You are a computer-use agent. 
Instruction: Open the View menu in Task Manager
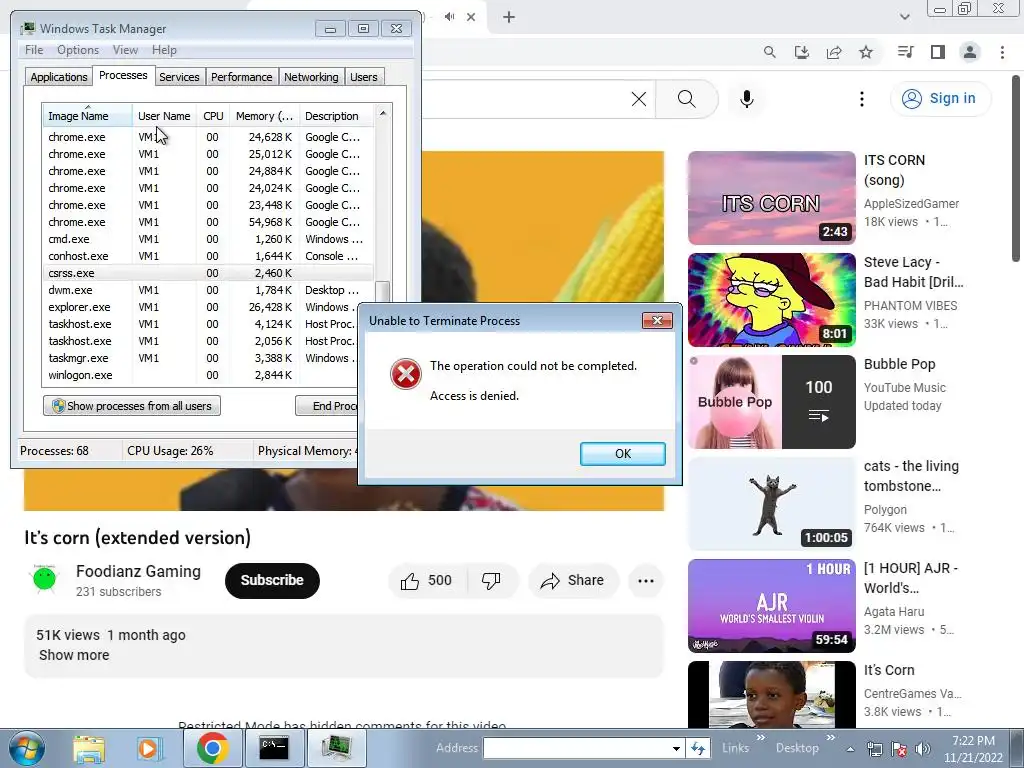pos(125,50)
